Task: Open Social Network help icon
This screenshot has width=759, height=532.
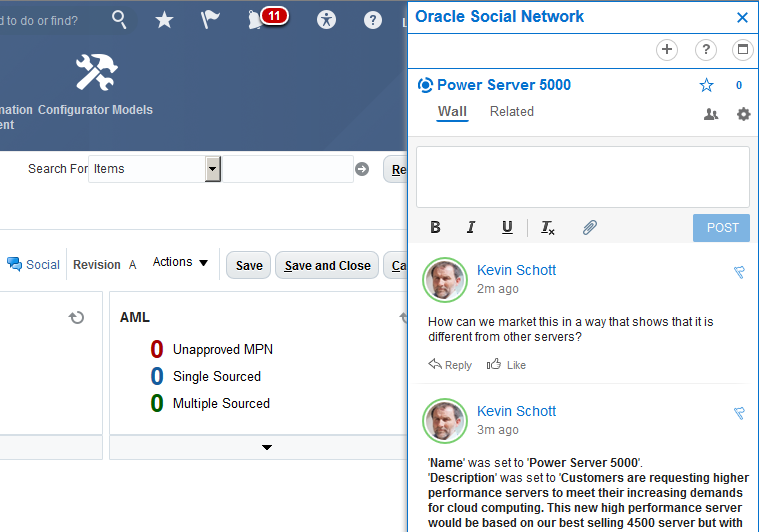Action: point(706,49)
